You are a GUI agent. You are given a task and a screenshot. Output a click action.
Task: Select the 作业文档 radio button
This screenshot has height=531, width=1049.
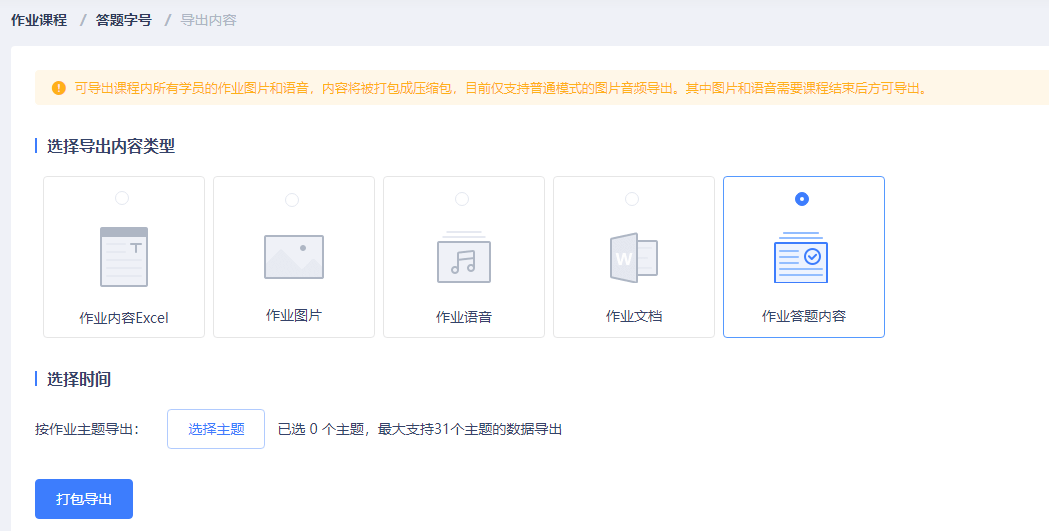tap(632, 199)
